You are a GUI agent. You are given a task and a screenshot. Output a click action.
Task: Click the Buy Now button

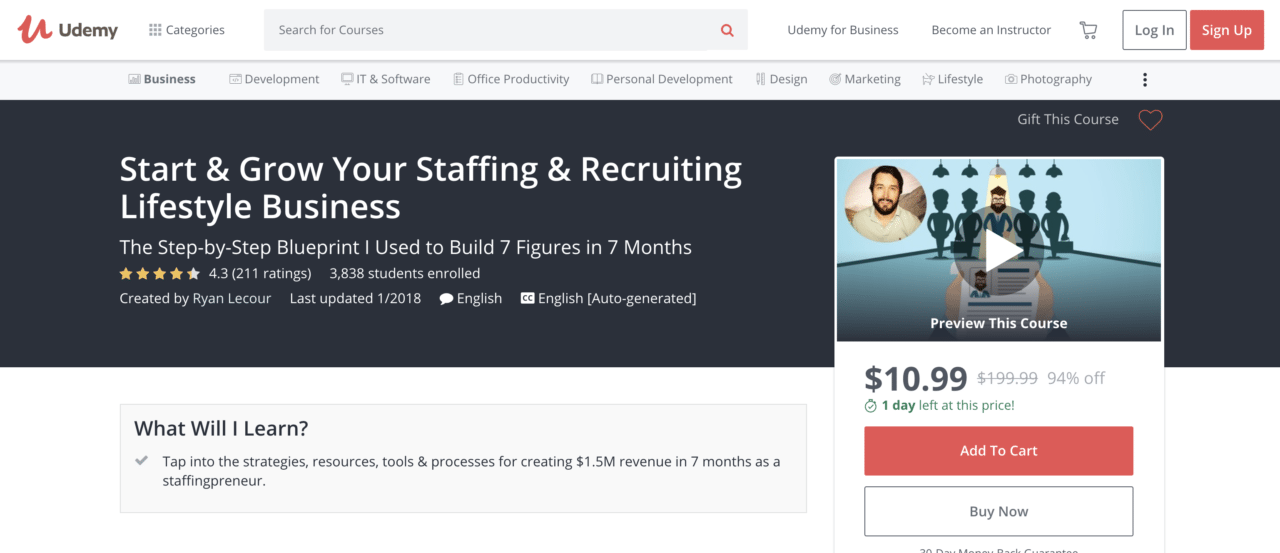pos(998,511)
